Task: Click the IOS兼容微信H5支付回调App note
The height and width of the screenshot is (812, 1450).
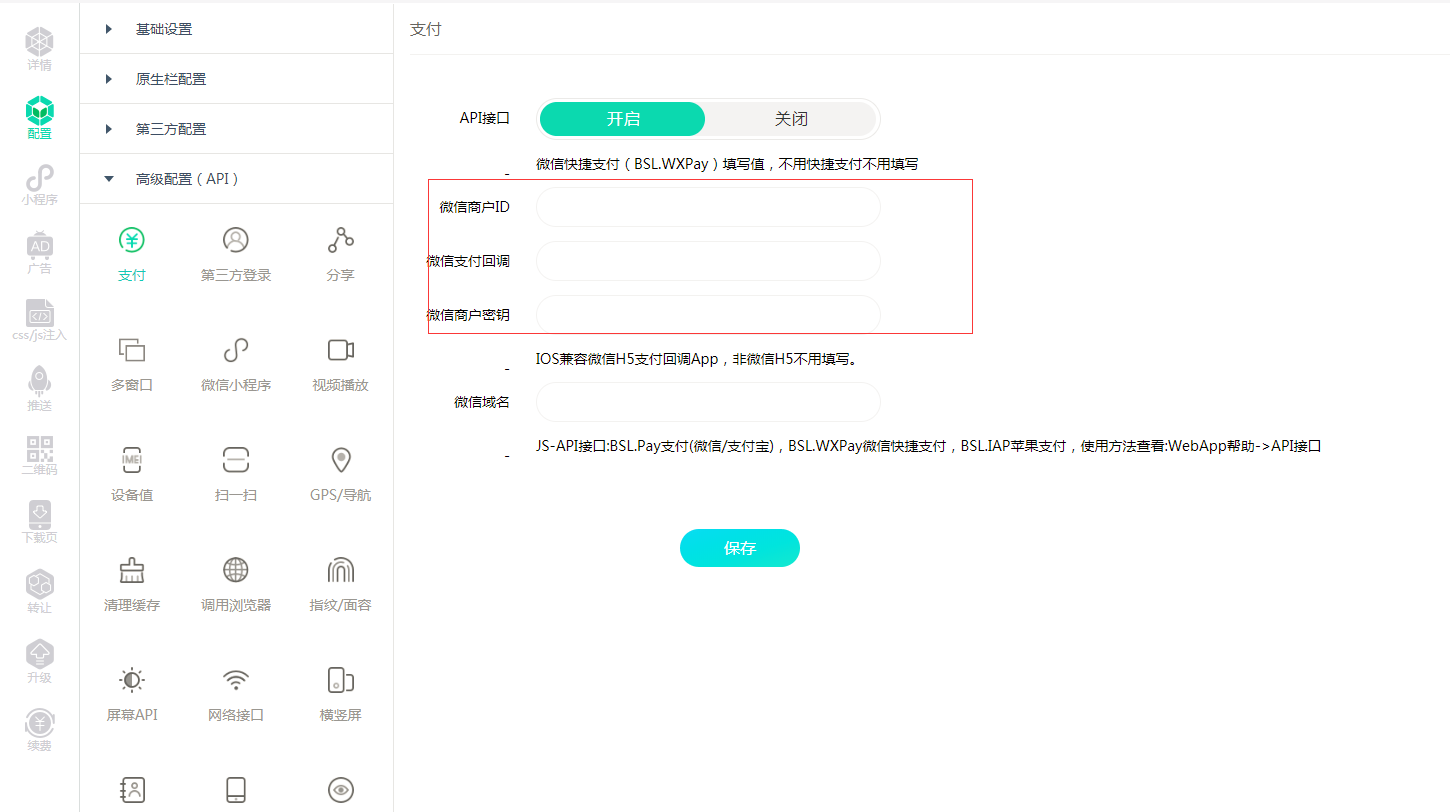Action: click(698, 359)
